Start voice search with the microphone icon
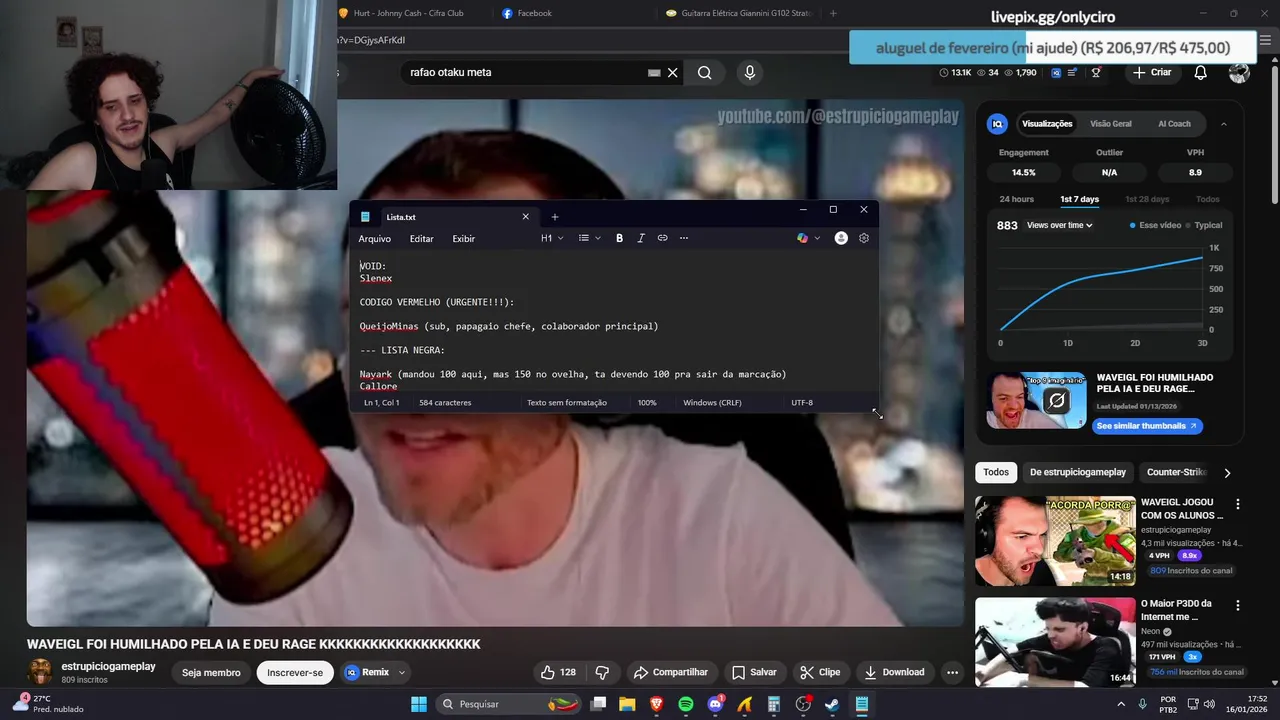 pos(750,72)
